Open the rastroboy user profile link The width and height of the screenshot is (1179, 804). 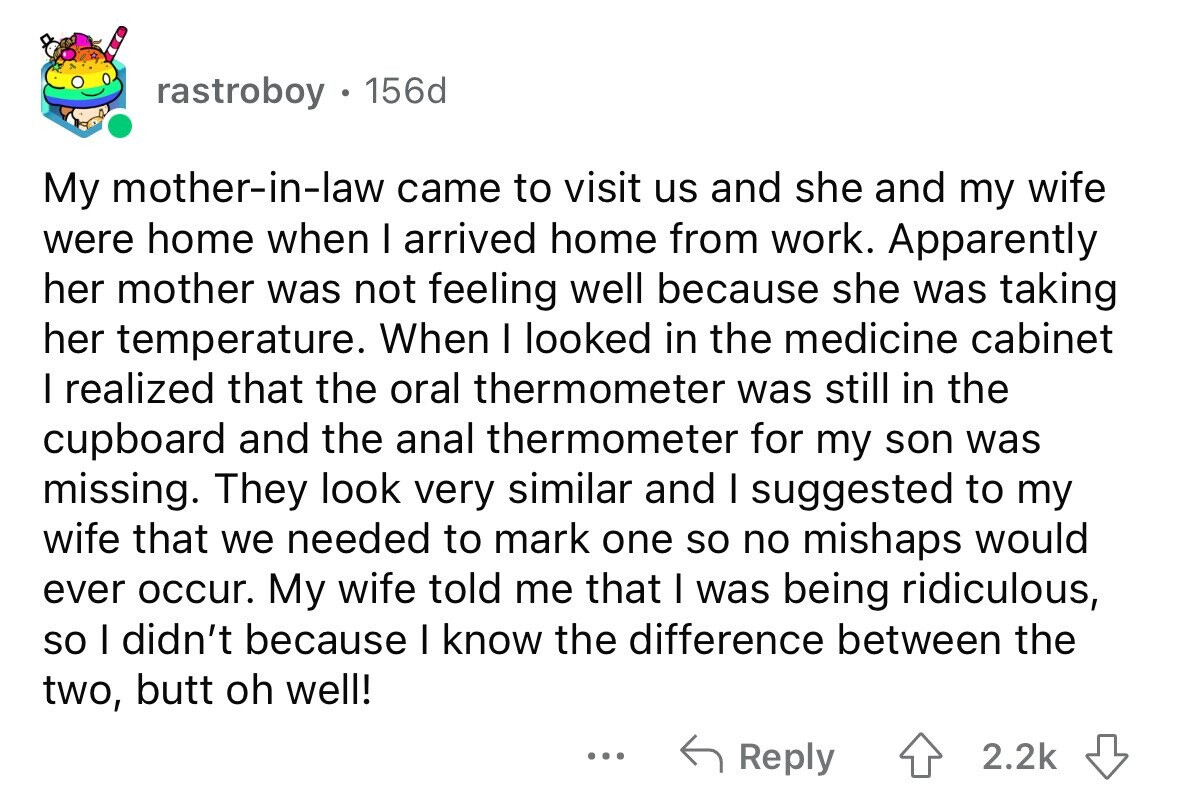(241, 92)
